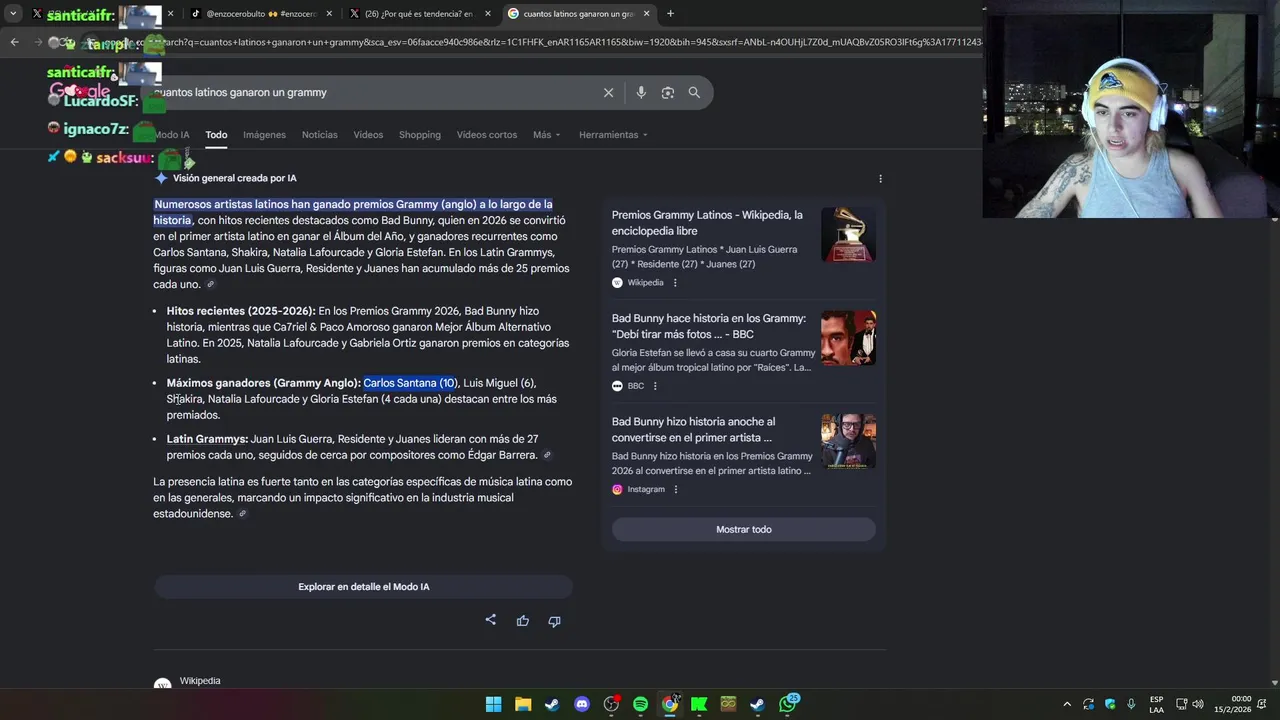Screen dimensions: 1280x720
Task: Open the tab search dropdown arrow
Action: pyautogui.click(x=13, y=14)
